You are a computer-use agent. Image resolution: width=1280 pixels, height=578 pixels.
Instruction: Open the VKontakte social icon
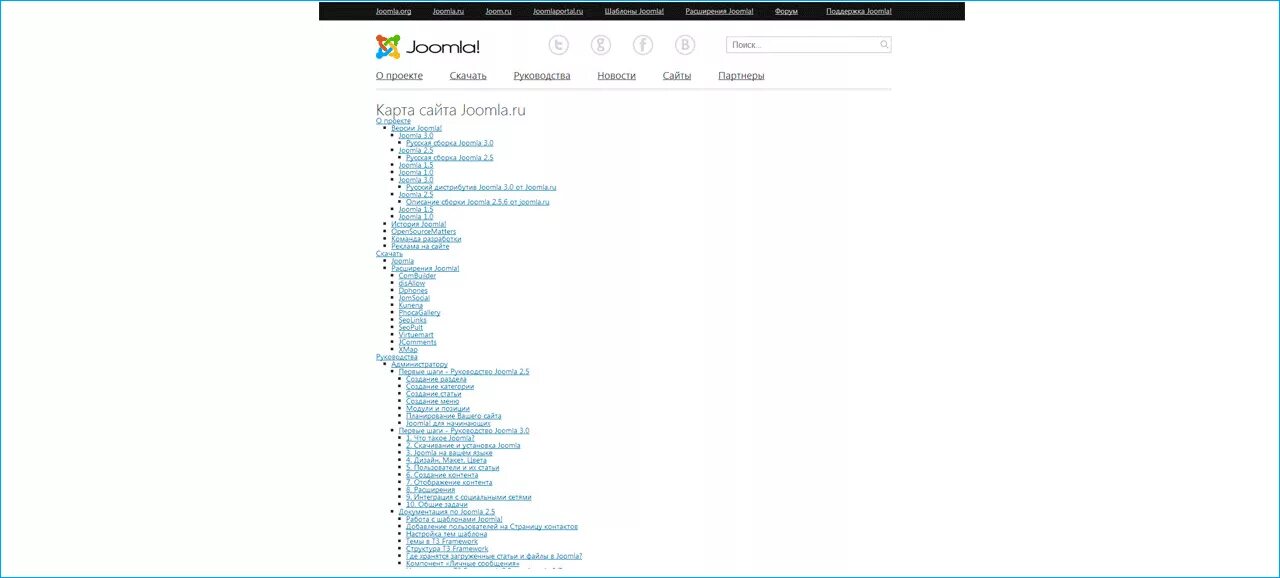click(685, 45)
